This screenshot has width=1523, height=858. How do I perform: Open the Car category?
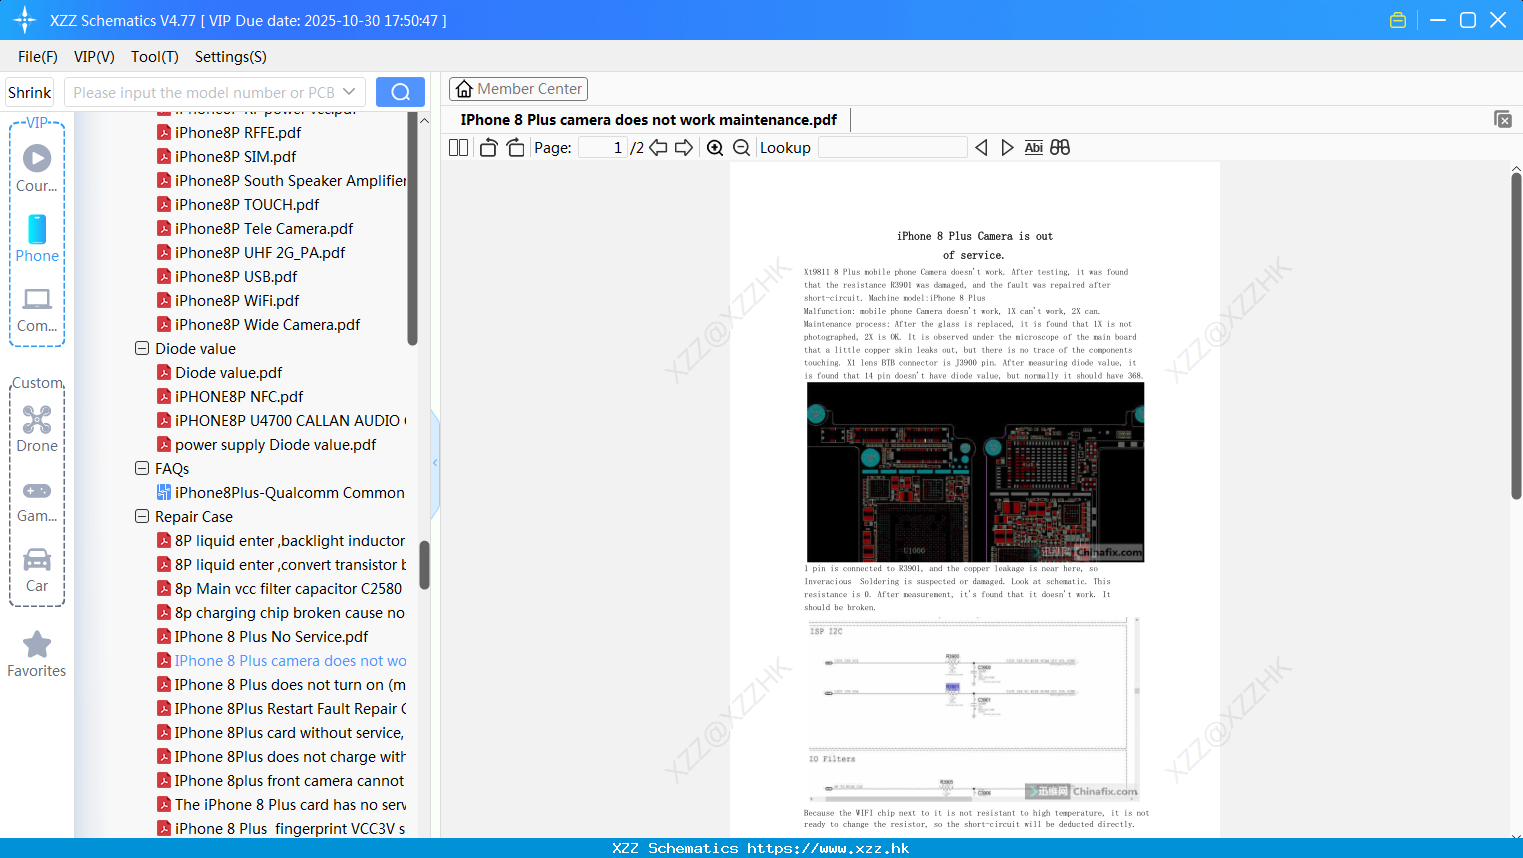pos(37,571)
